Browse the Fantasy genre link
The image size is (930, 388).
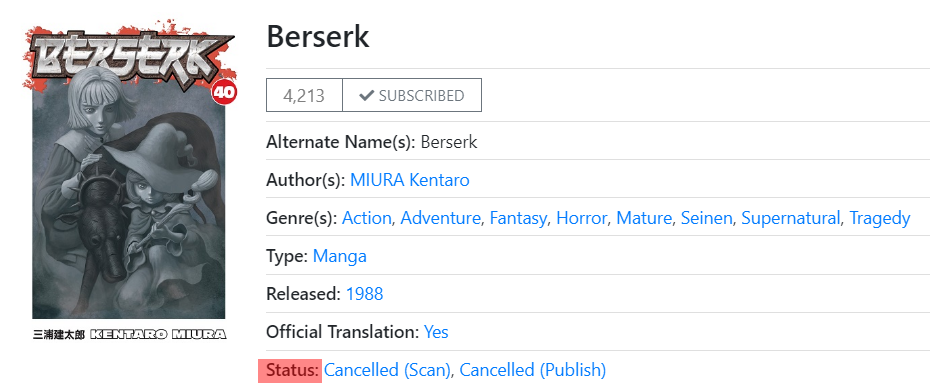[x=518, y=218]
